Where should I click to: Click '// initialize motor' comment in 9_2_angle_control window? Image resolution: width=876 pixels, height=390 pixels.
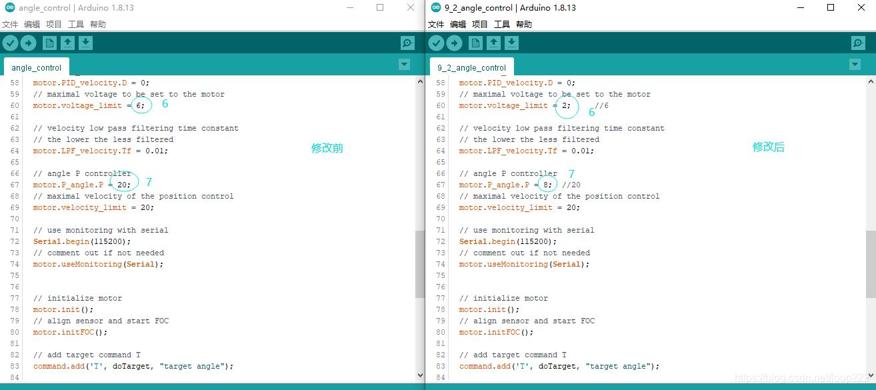[x=503, y=298]
